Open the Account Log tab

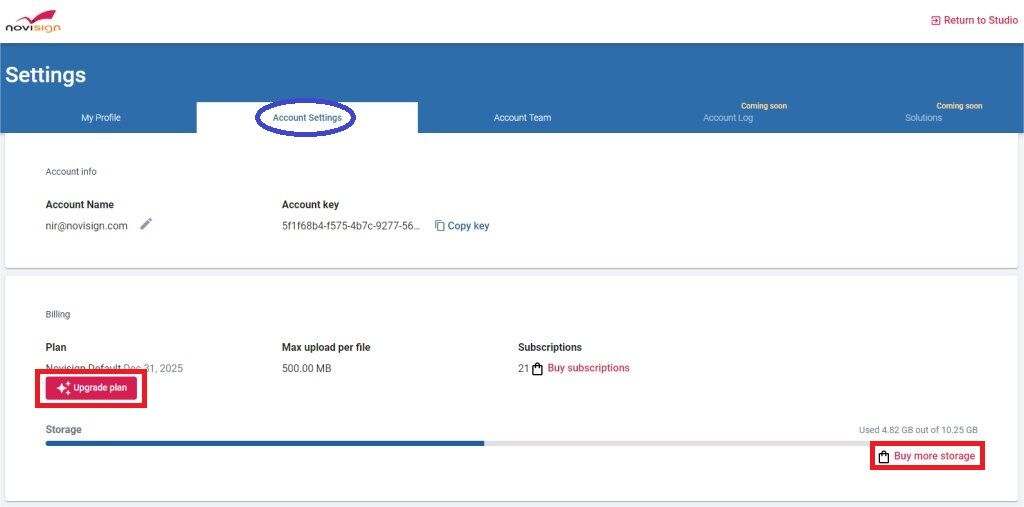[x=728, y=118]
